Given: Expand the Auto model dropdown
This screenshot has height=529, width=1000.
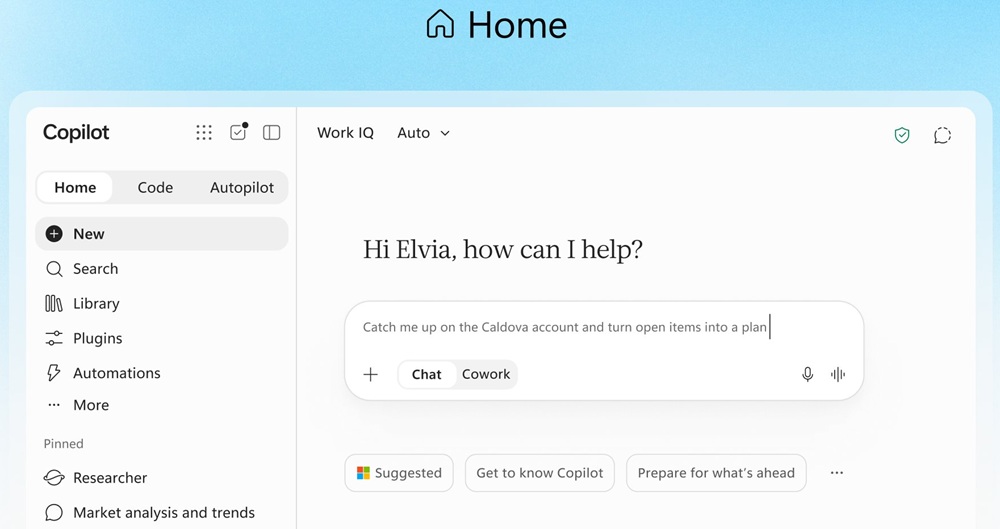Looking at the screenshot, I should click(424, 133).
